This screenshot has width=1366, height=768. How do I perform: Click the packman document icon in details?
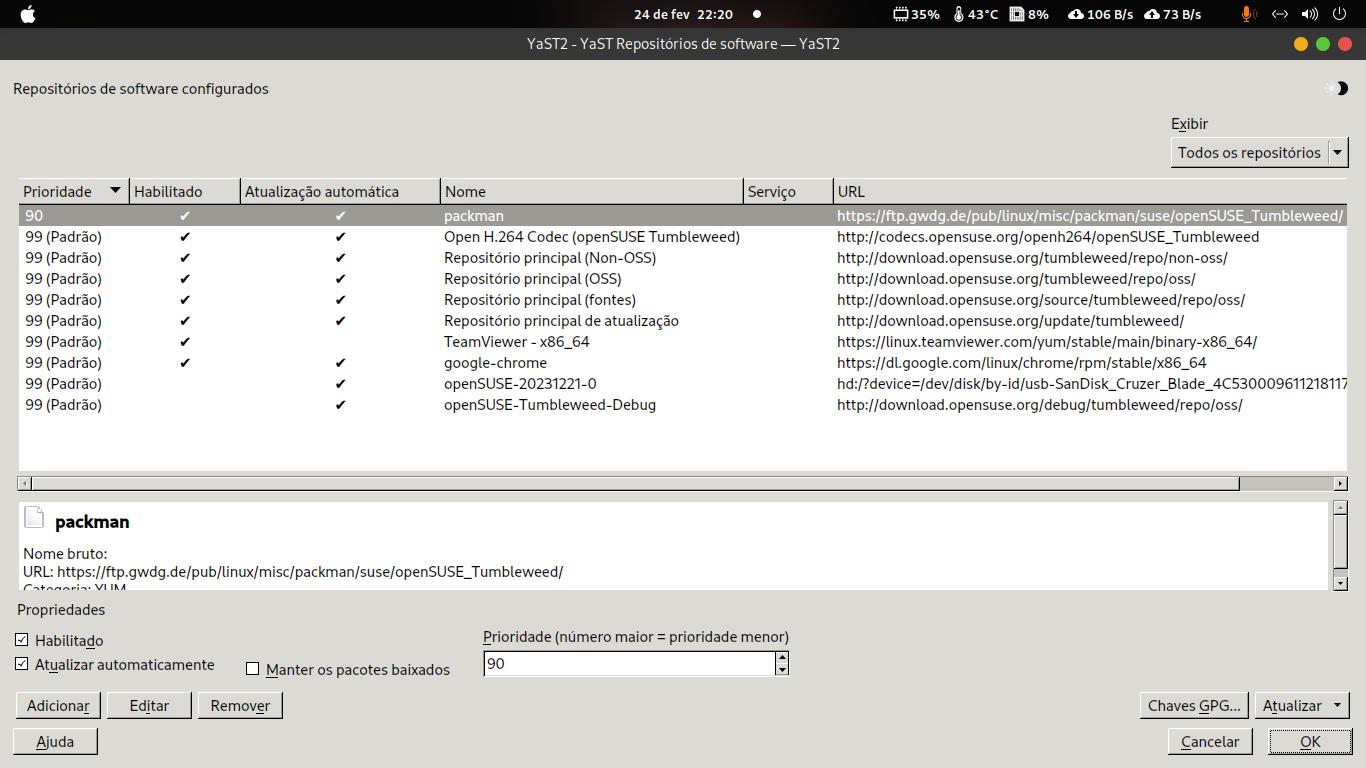(x=34, y=518)
